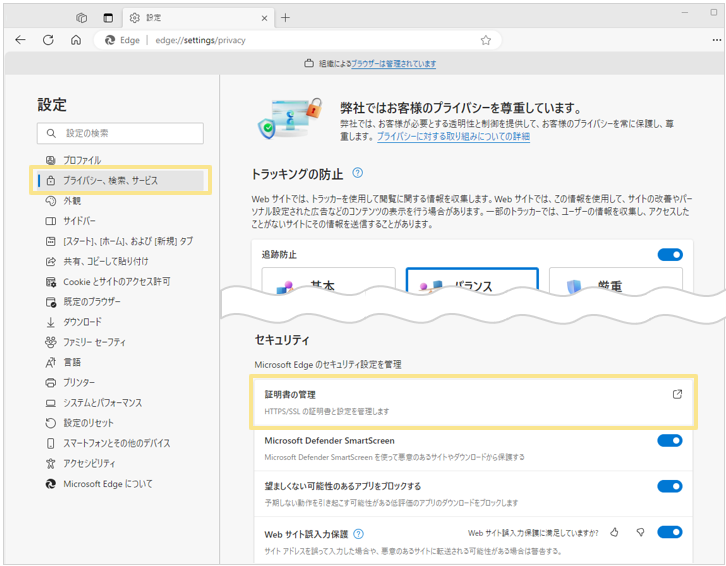Viewport: 726px width, 566px height.
Task: Click external link icon for 証明書の管理
Action: pyautogui.click(x=677, y=394)
